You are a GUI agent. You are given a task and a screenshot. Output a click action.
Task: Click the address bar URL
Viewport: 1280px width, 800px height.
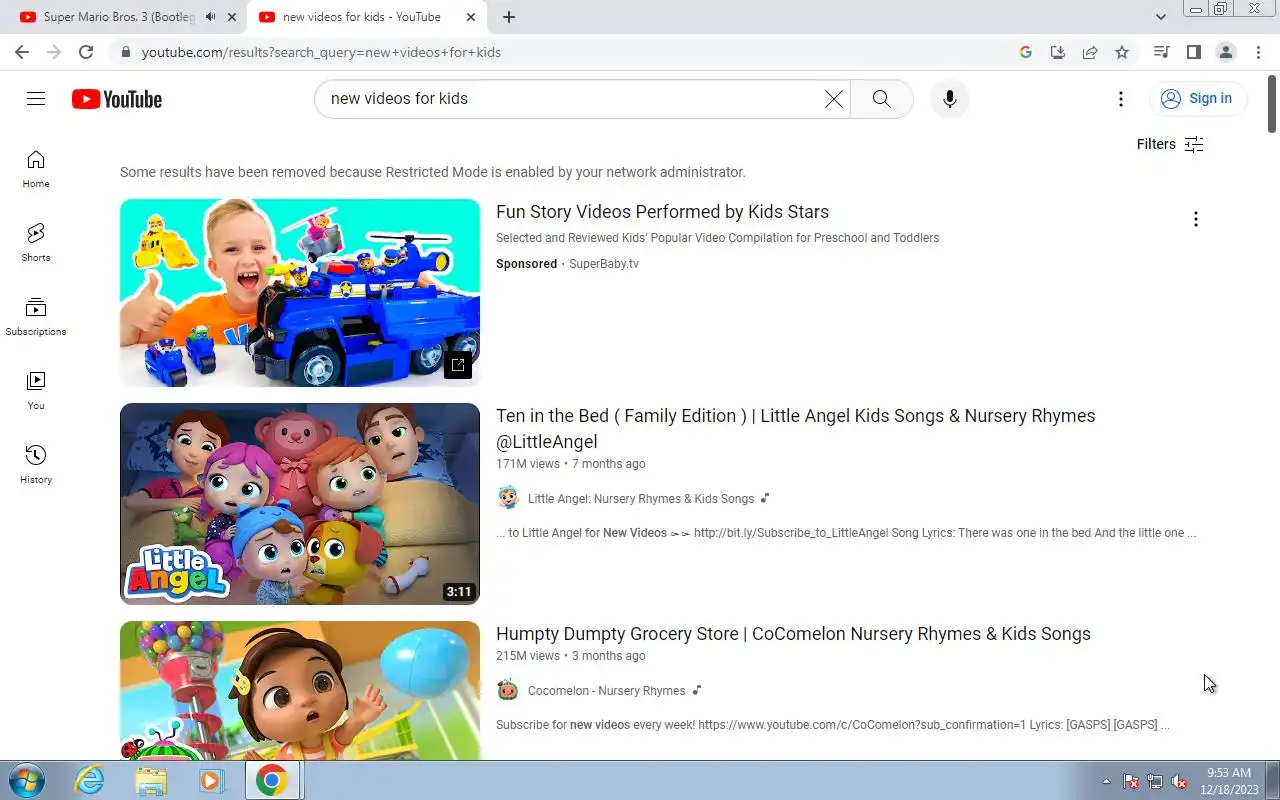tap(321, 52)
